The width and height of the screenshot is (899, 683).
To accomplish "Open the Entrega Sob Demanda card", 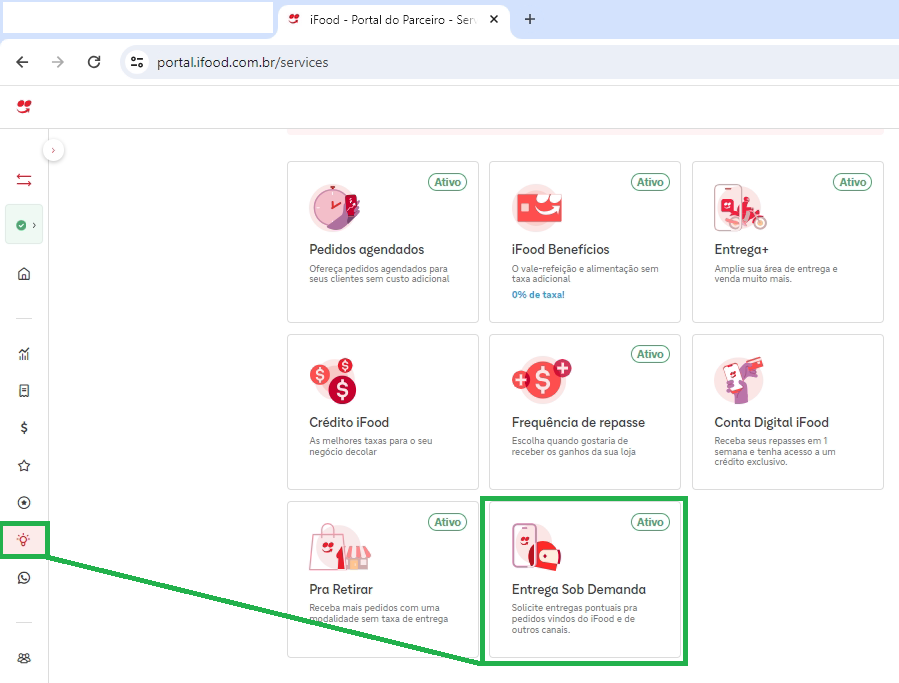I will tap(585, 579).
